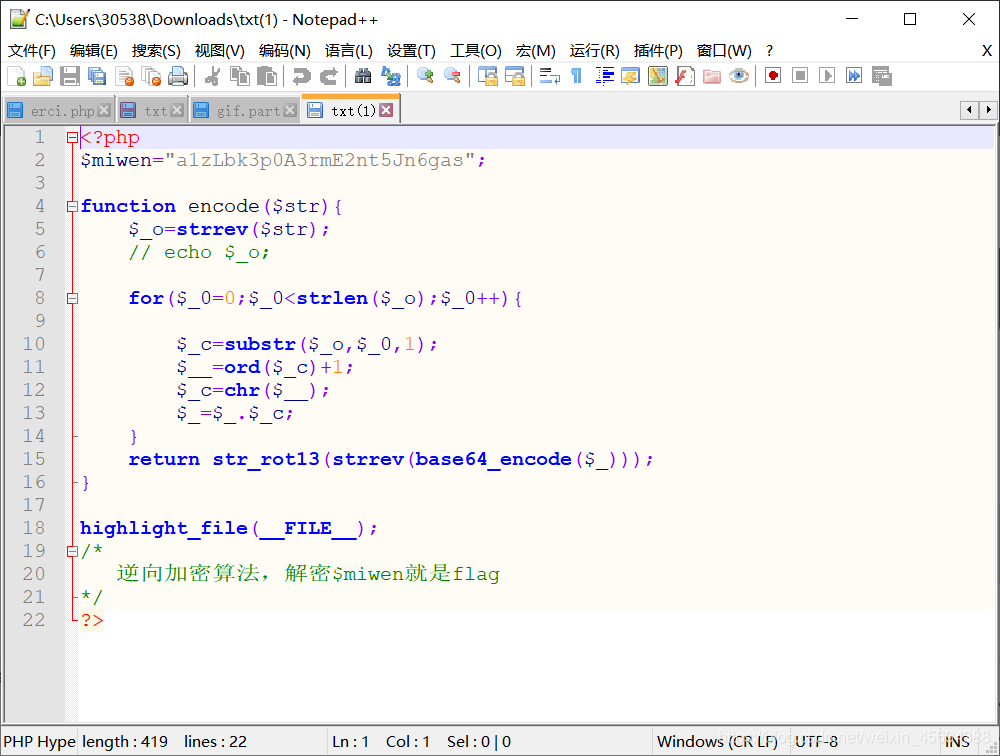1000x756 pixels.
Task: Create a new file with toolbar icon
Action: (x=16, y=76)
